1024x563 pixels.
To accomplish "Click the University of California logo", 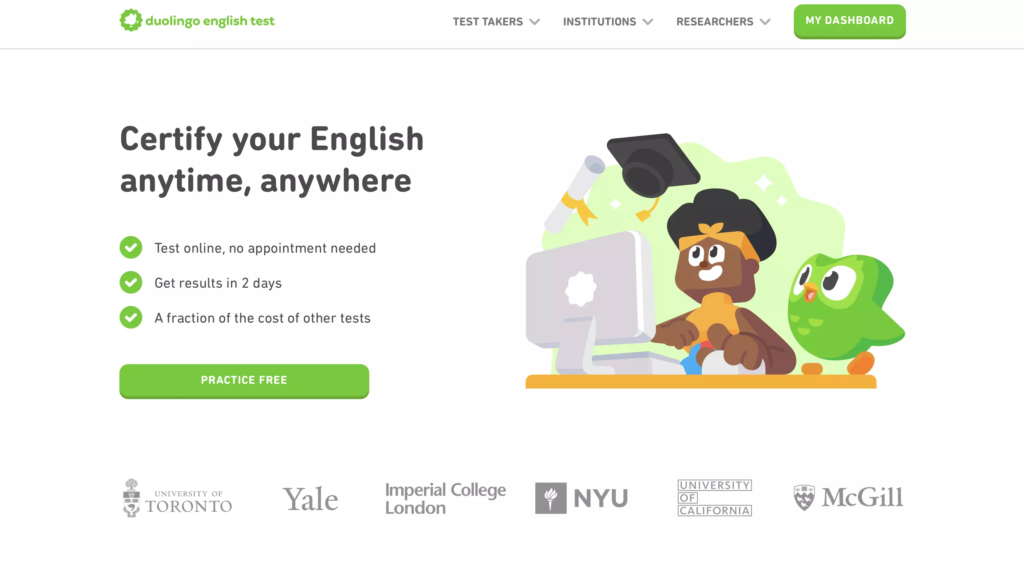I will click(x=714, y=497).
